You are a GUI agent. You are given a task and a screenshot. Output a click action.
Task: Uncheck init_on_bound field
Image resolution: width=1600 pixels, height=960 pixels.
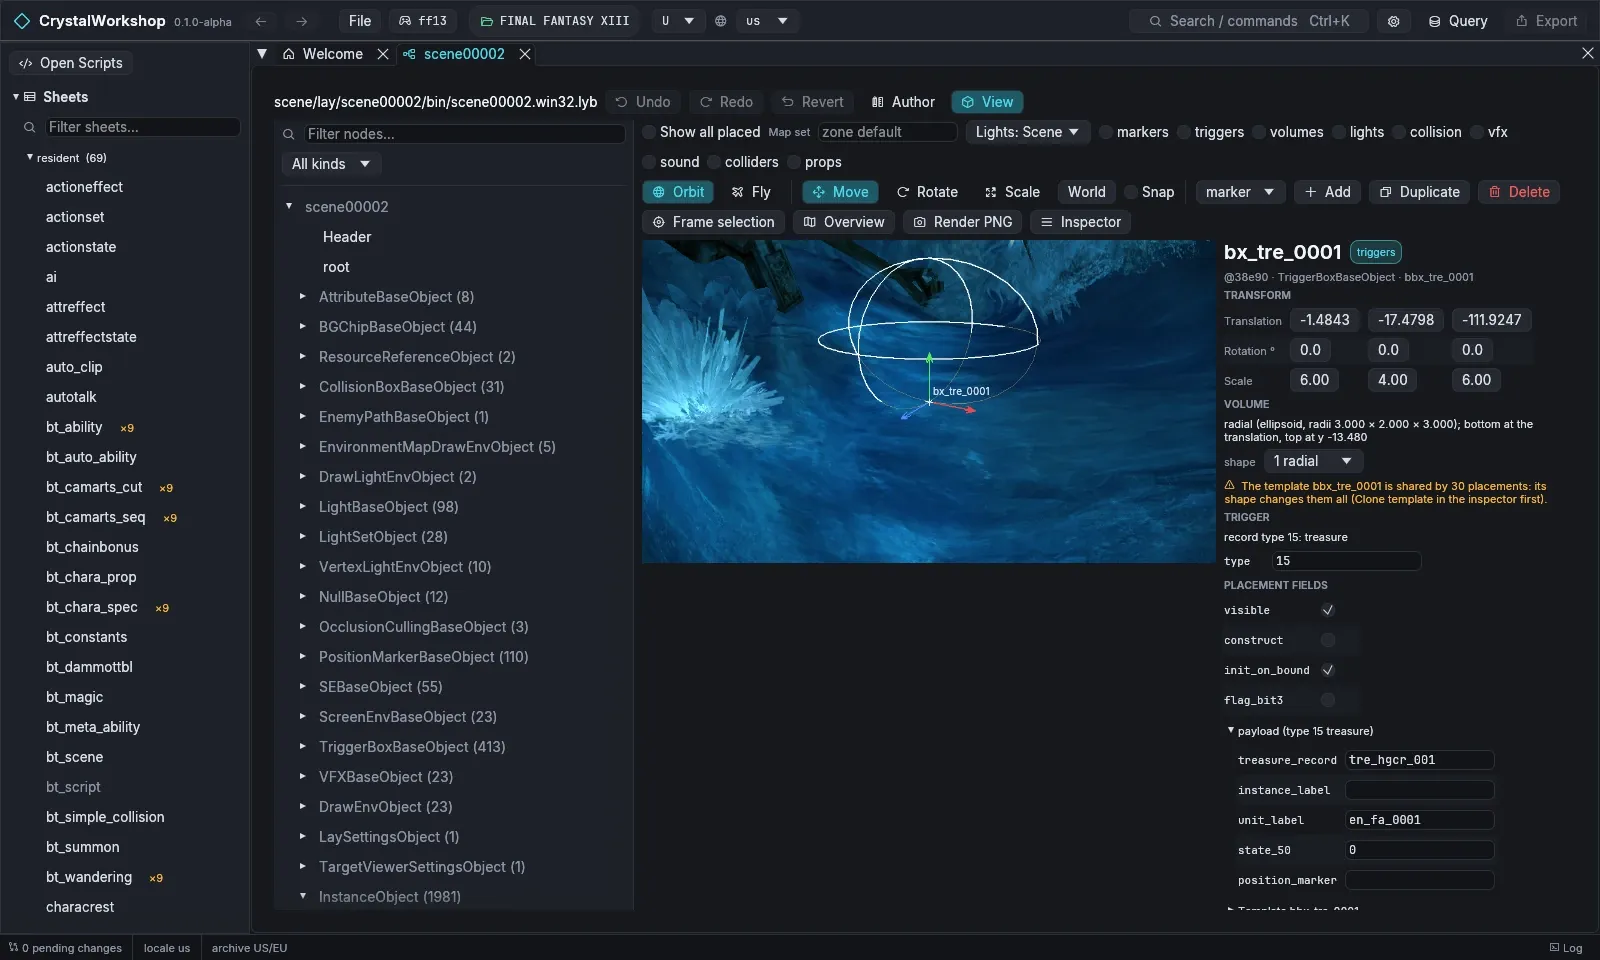click(x=1328, y=670)
